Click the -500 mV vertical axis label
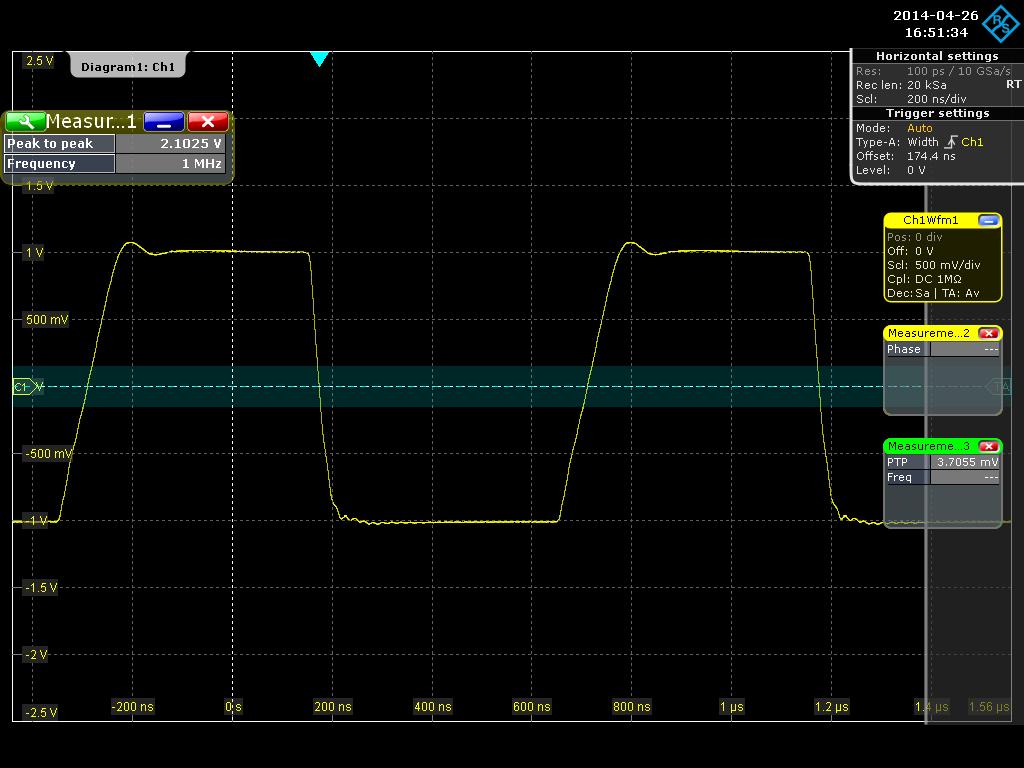 [48, 454]
